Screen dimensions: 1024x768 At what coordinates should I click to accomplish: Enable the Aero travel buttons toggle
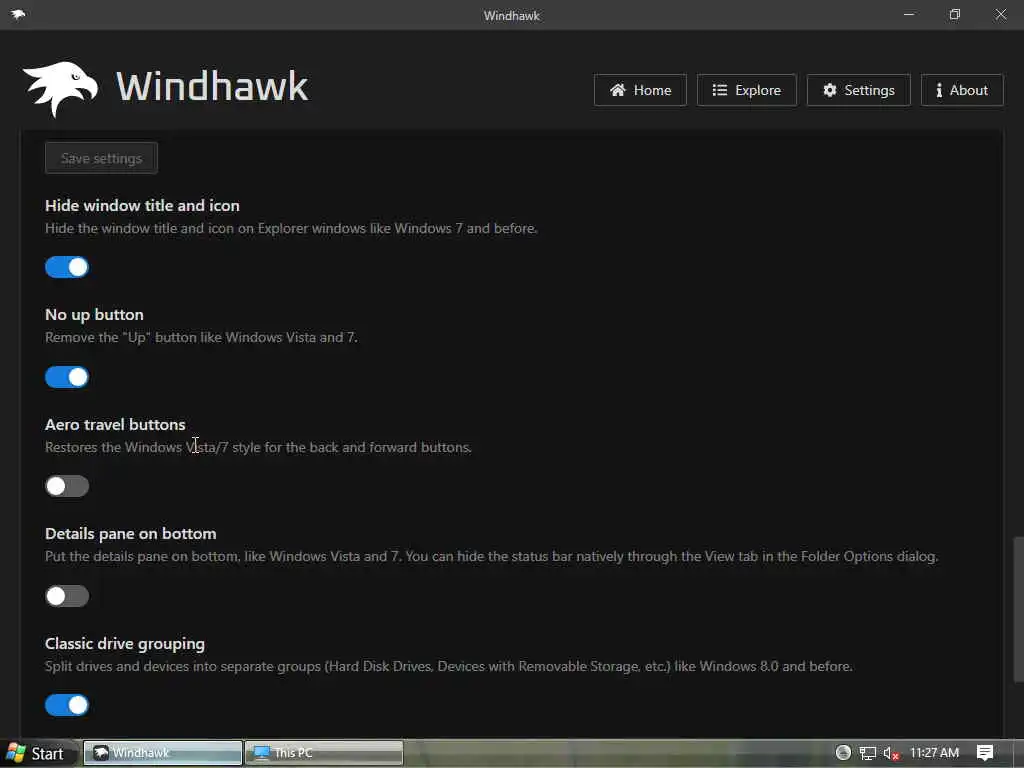[x=67, y=486]
